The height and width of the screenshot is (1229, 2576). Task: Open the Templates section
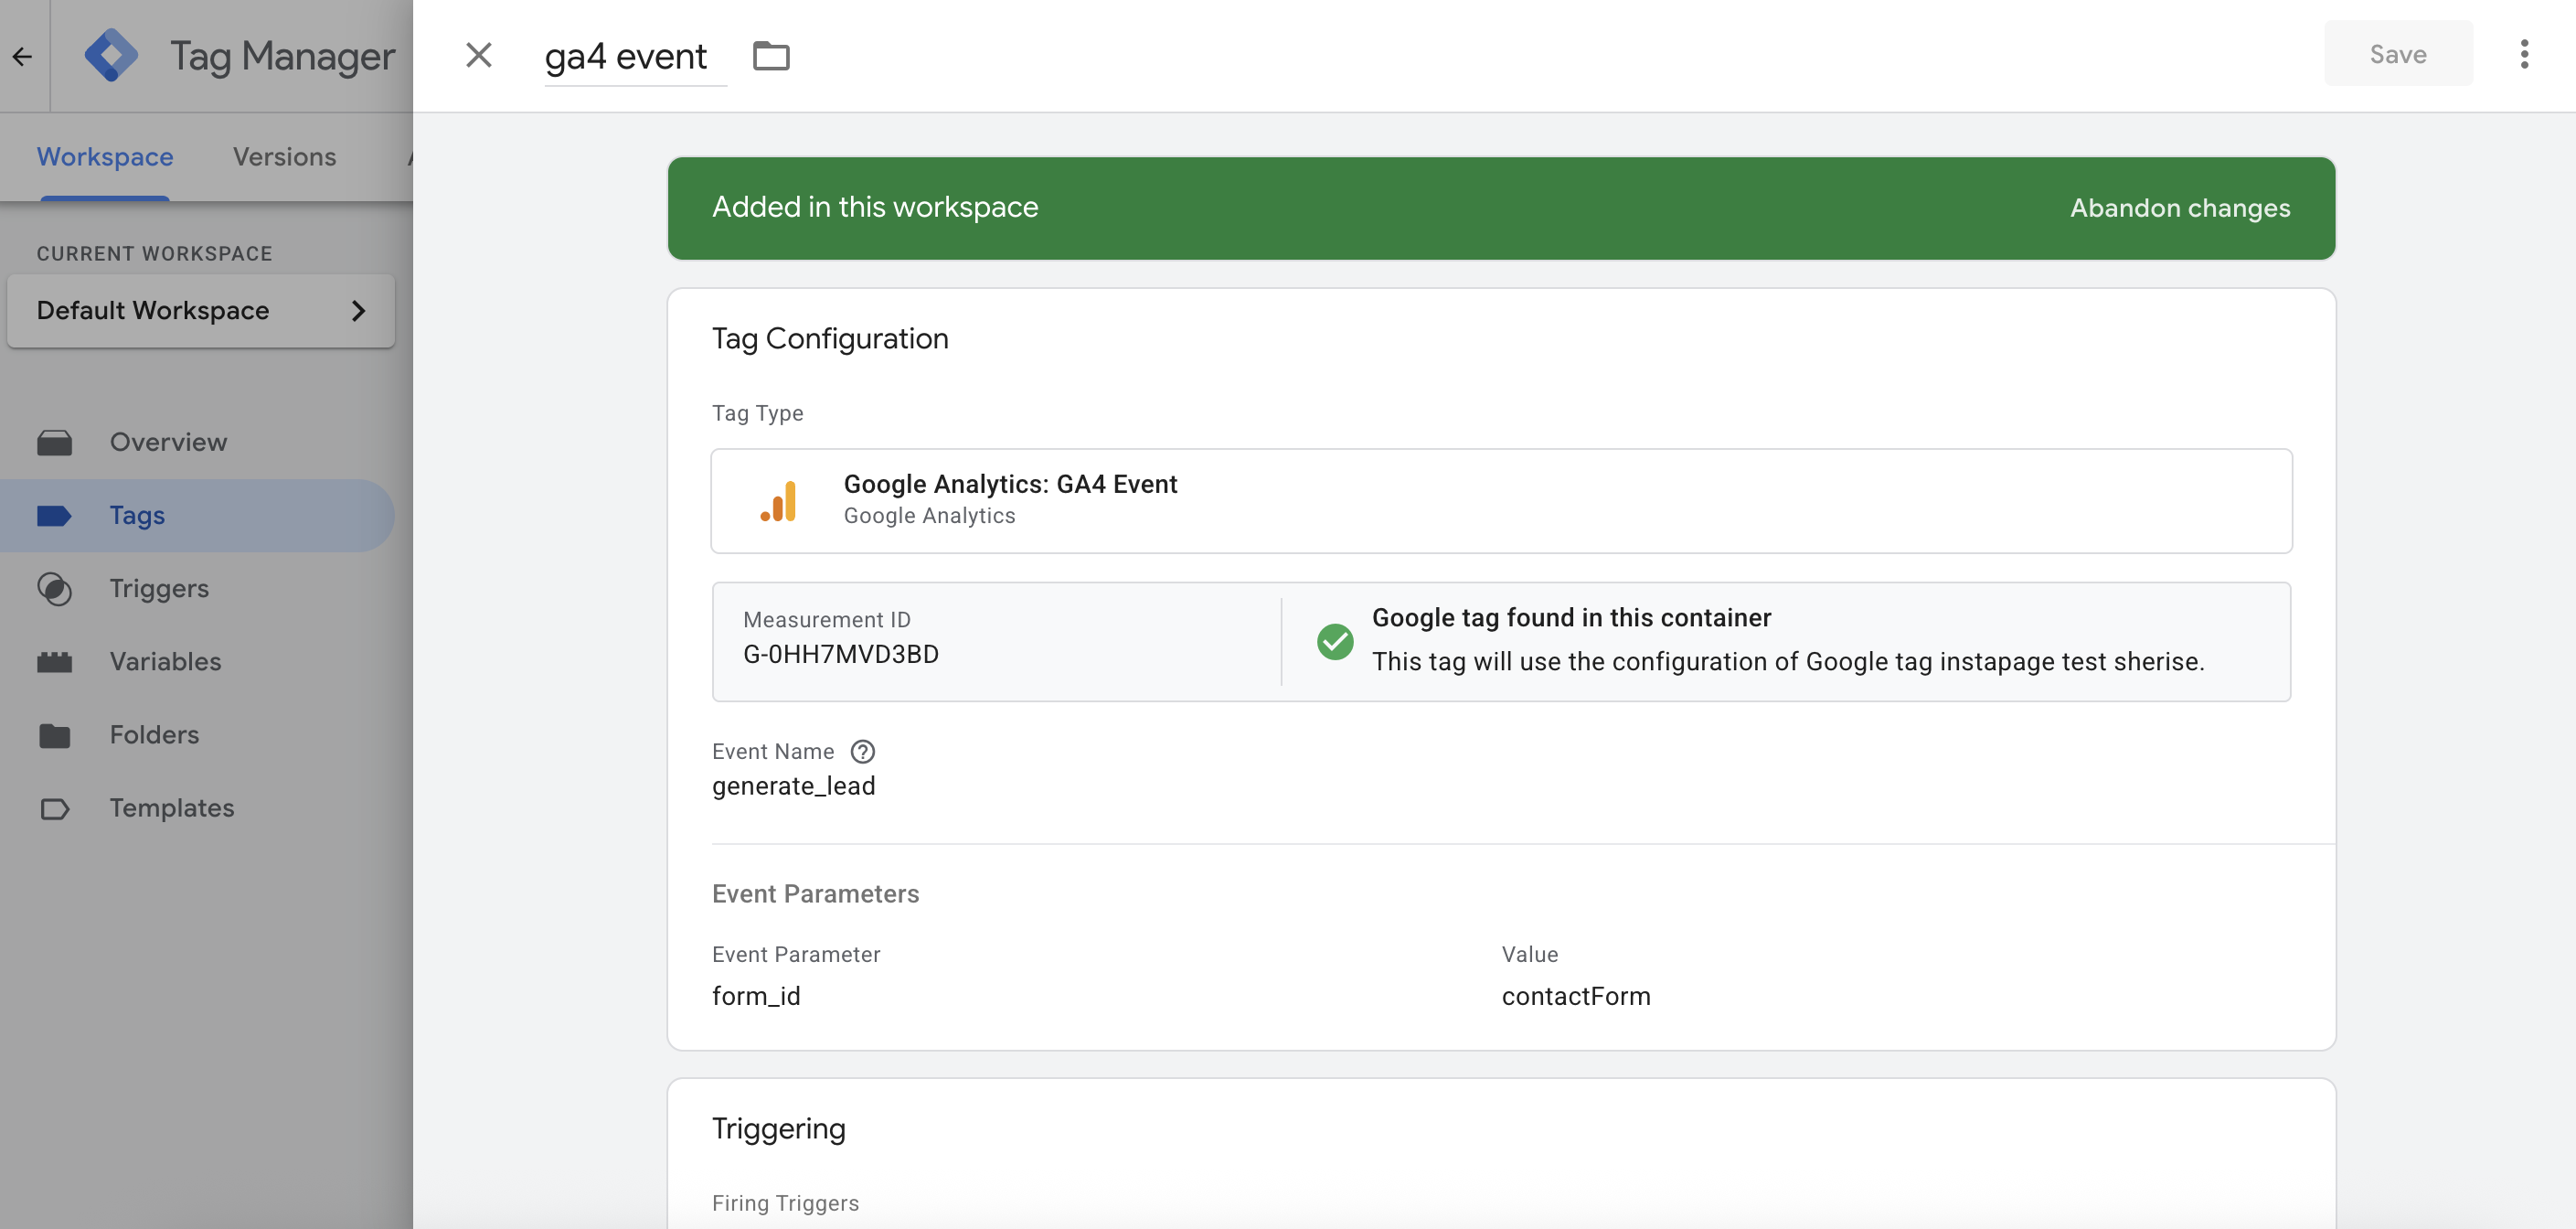[171, 807]
